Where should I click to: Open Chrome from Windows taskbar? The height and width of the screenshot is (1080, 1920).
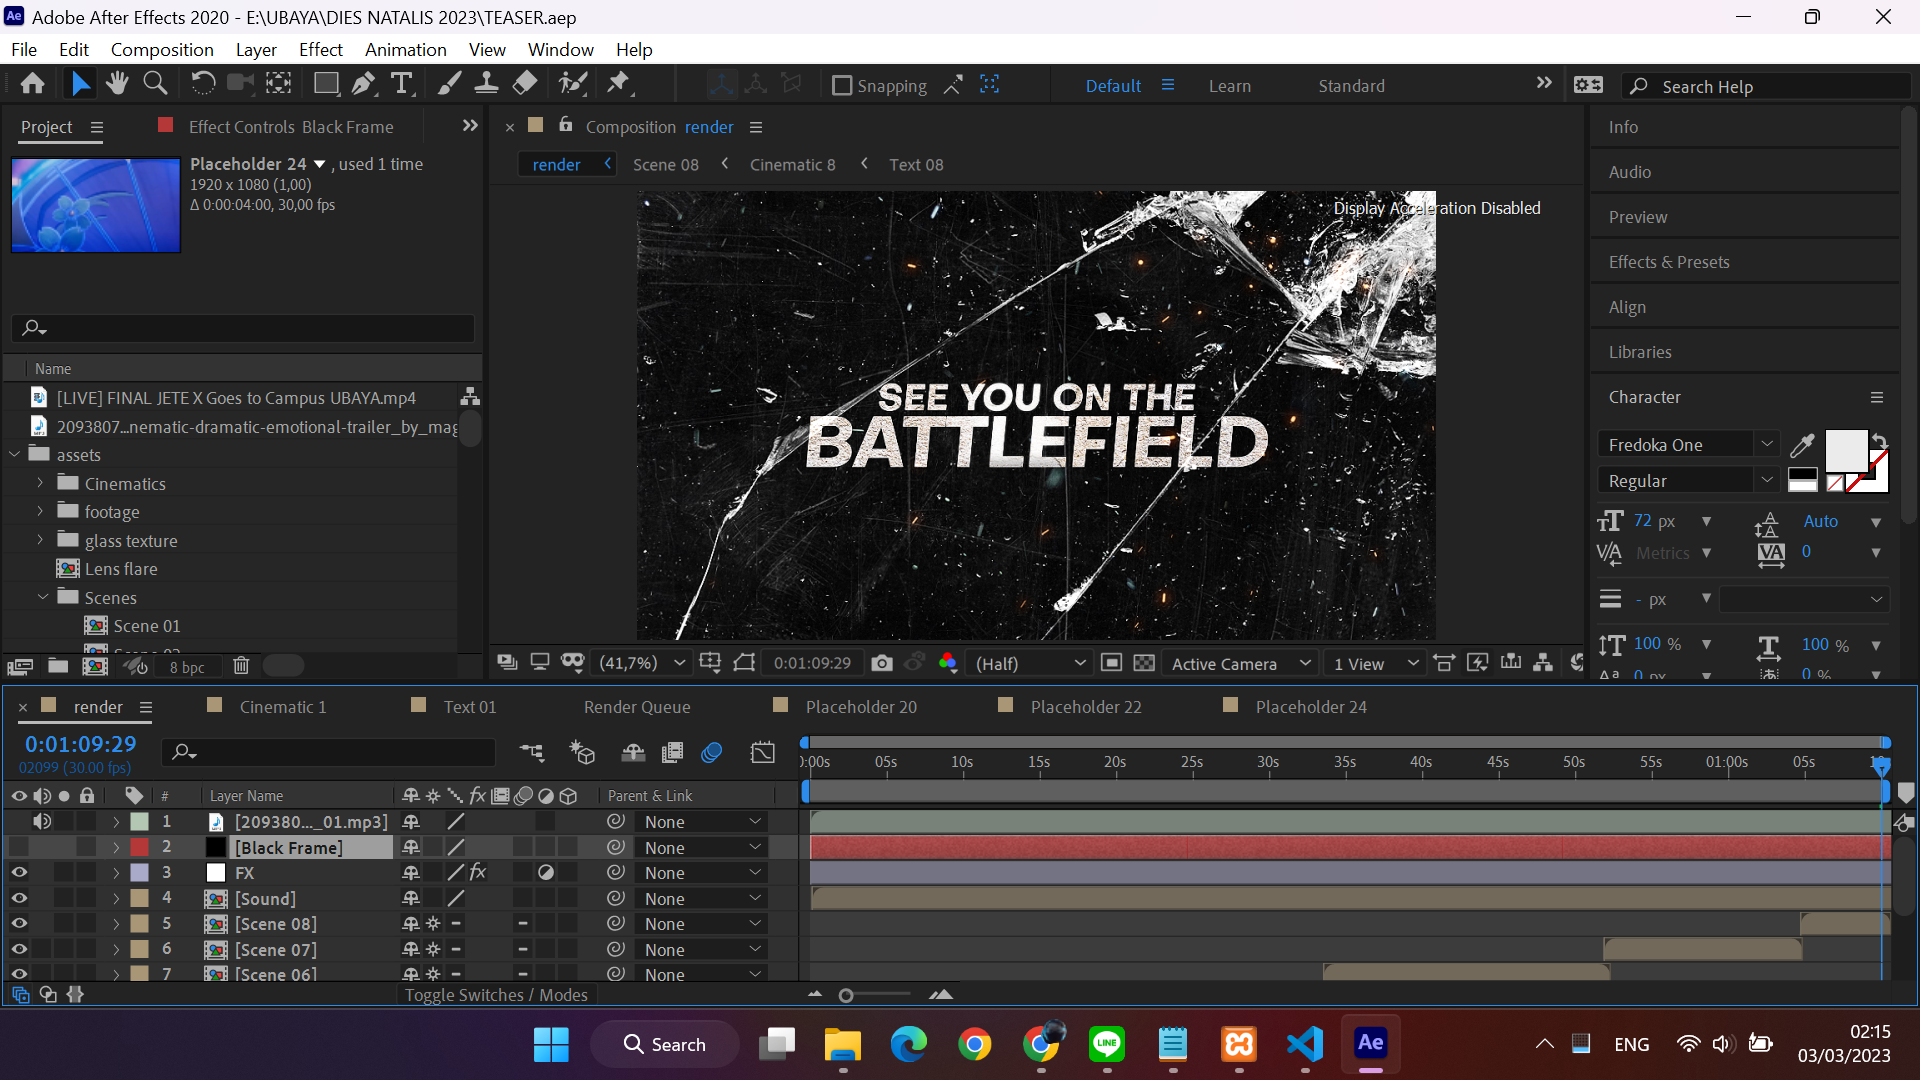pyautogui.click(x=974, y=1044)
